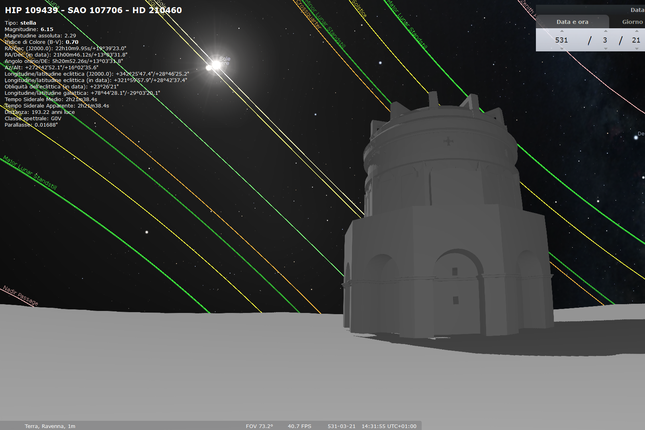Image resolution: width=645 pixels, height=430 pixels.
Task: Switch to the "Data e ora" tab
Action: pyautogui.click(x=572, y=21)
